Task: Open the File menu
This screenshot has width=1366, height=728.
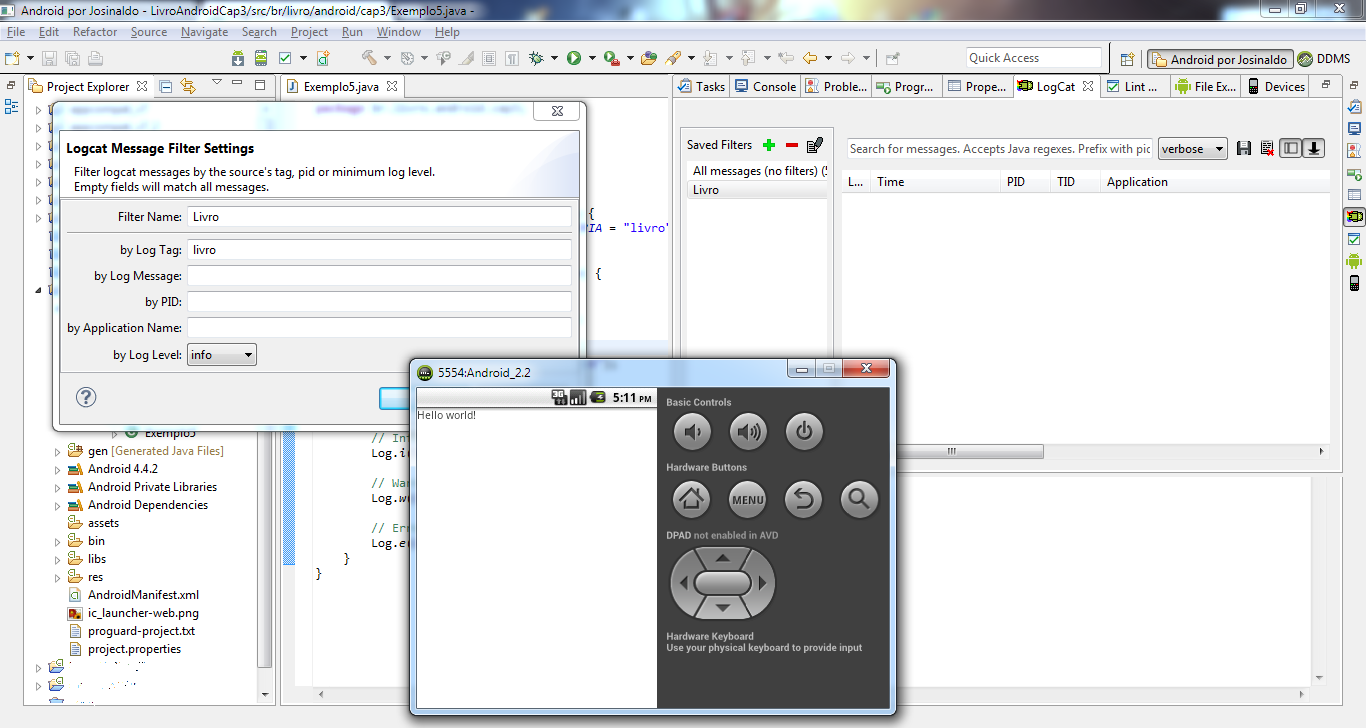Action: pos(16,32)
